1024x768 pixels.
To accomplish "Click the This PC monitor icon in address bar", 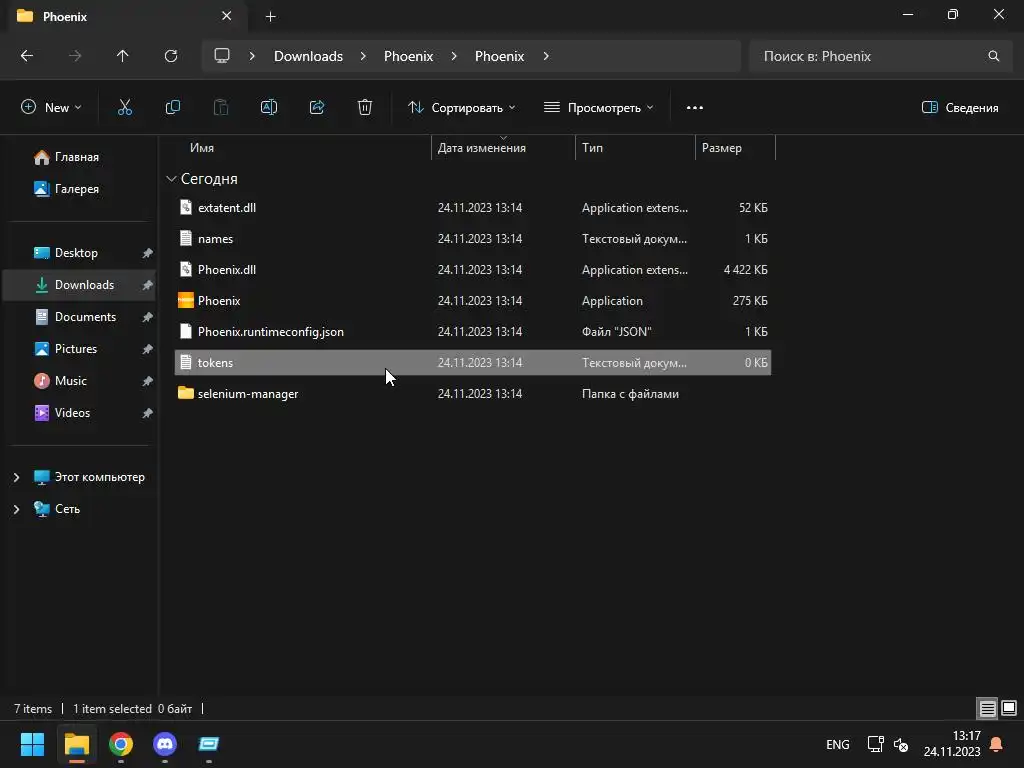I will (222, 56).
